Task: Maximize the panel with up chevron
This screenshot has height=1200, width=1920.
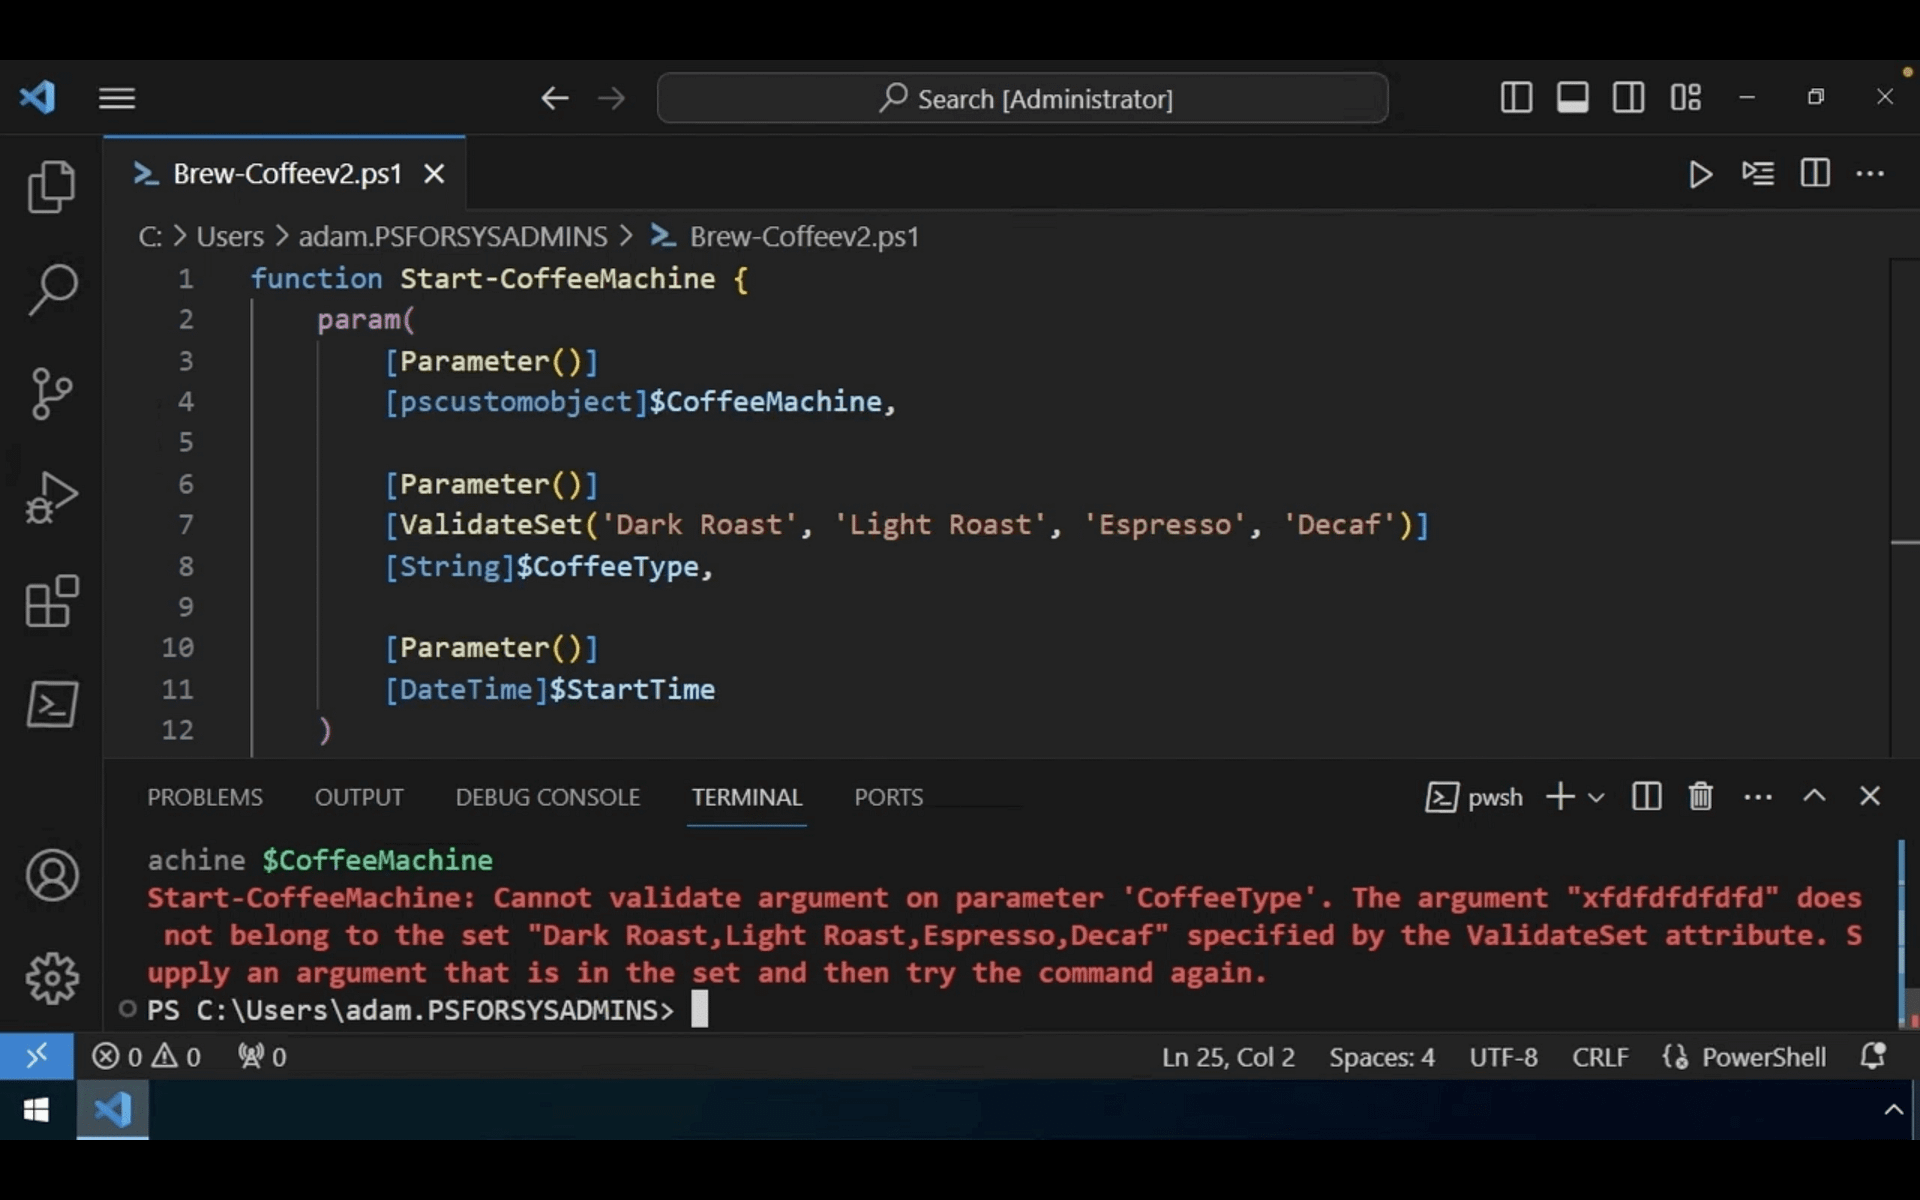Action: pyautogui.click(x=1814, y=796)
